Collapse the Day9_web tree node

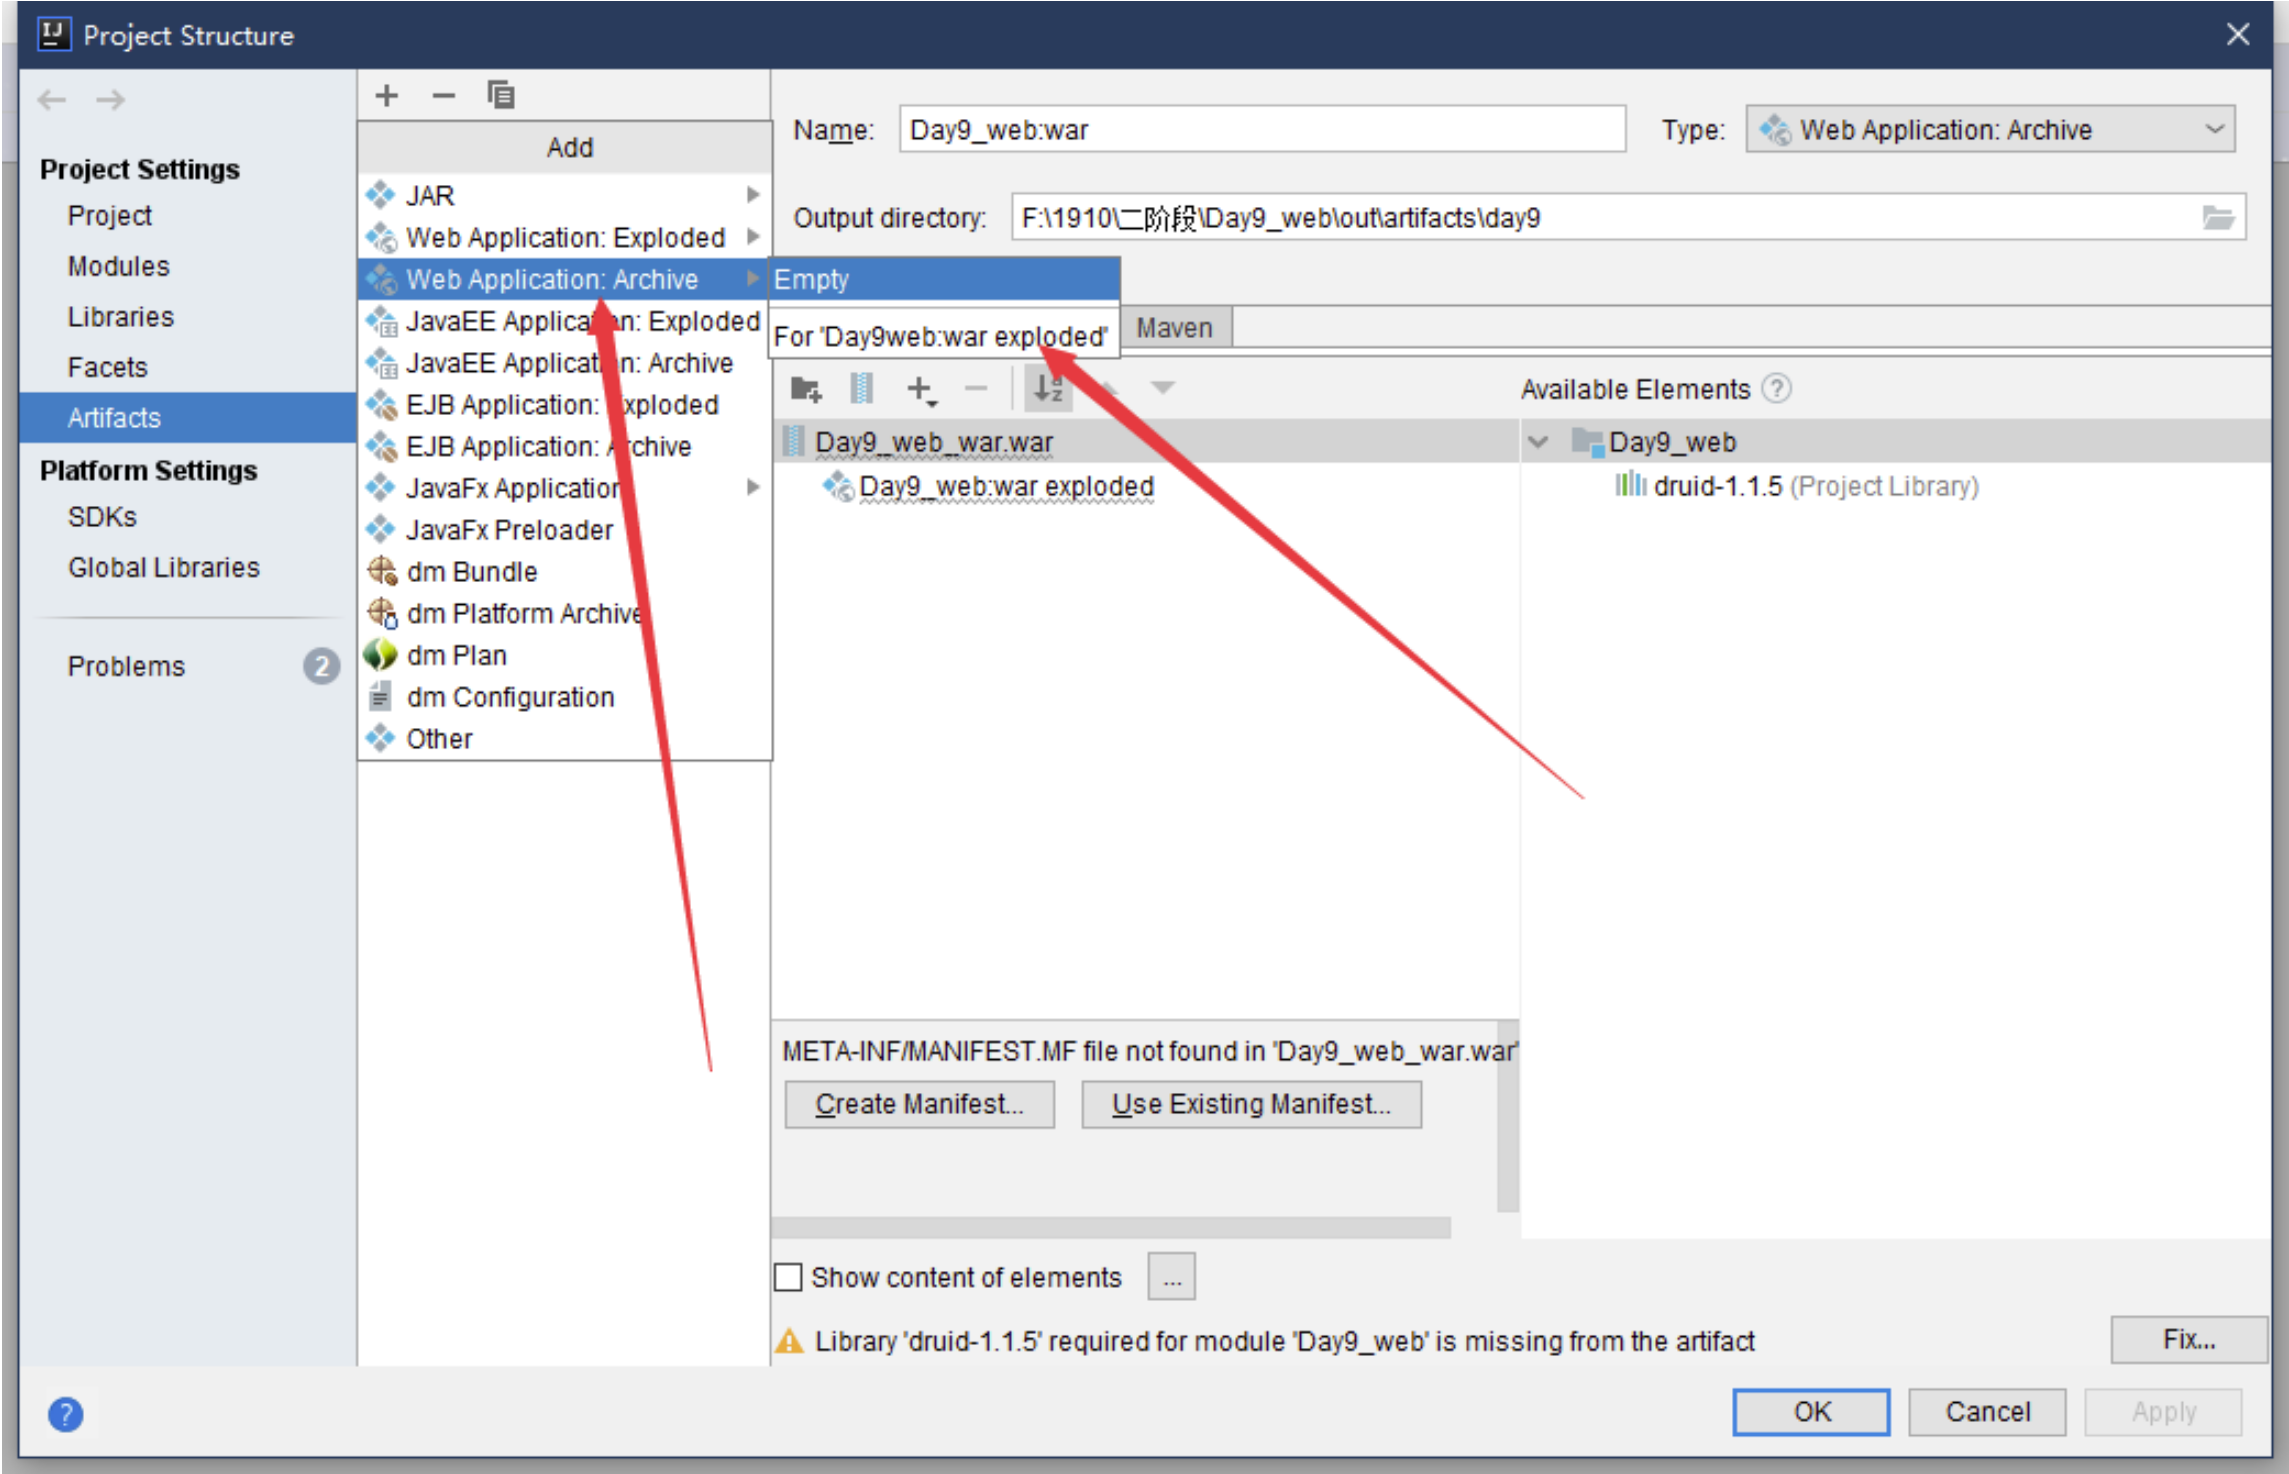point(1538,442)
